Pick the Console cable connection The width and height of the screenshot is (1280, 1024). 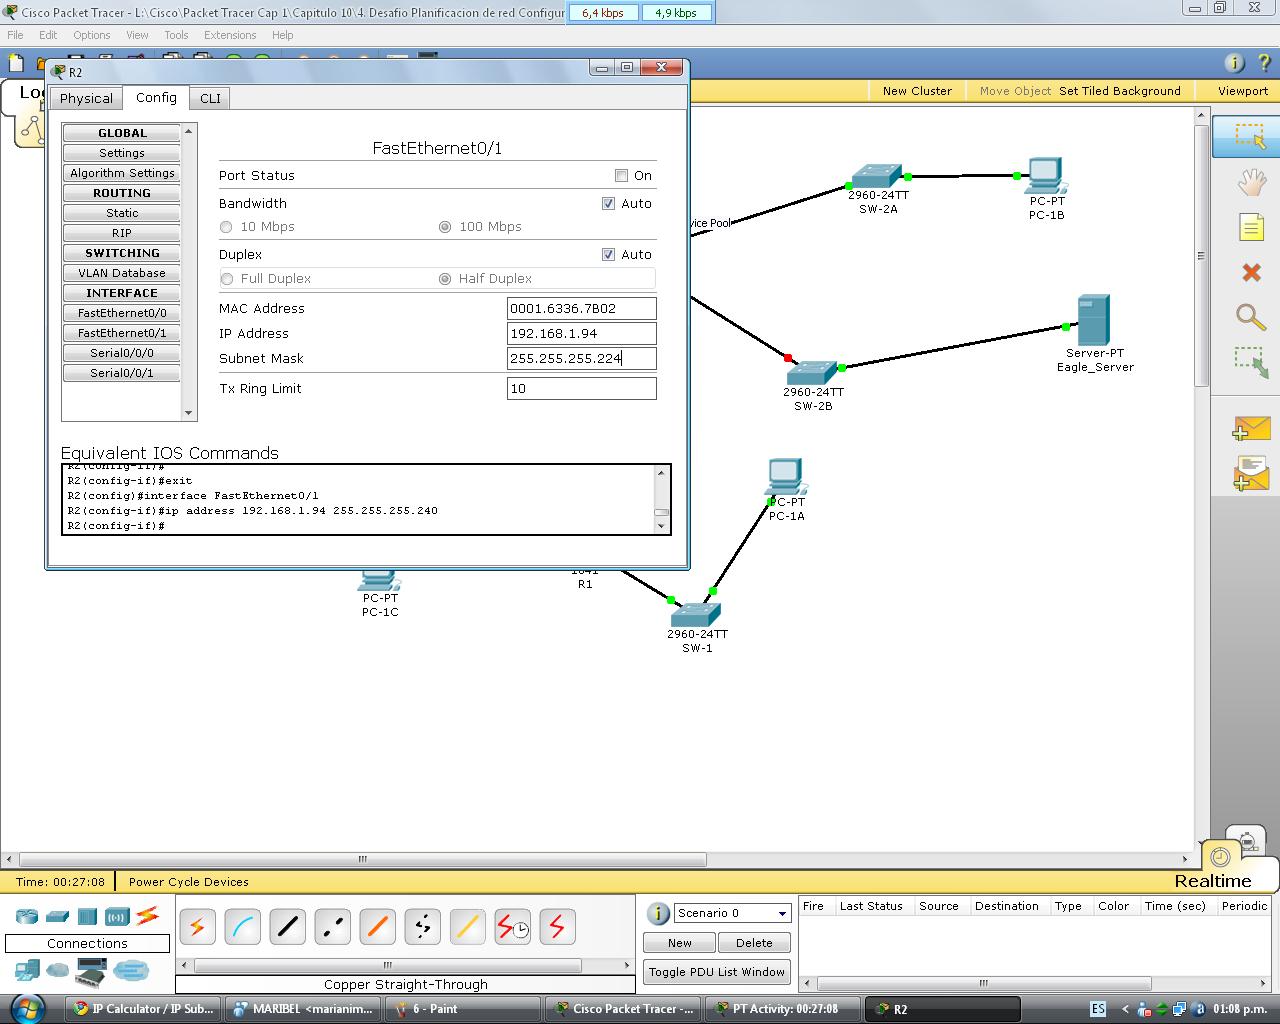pos(242,927)
